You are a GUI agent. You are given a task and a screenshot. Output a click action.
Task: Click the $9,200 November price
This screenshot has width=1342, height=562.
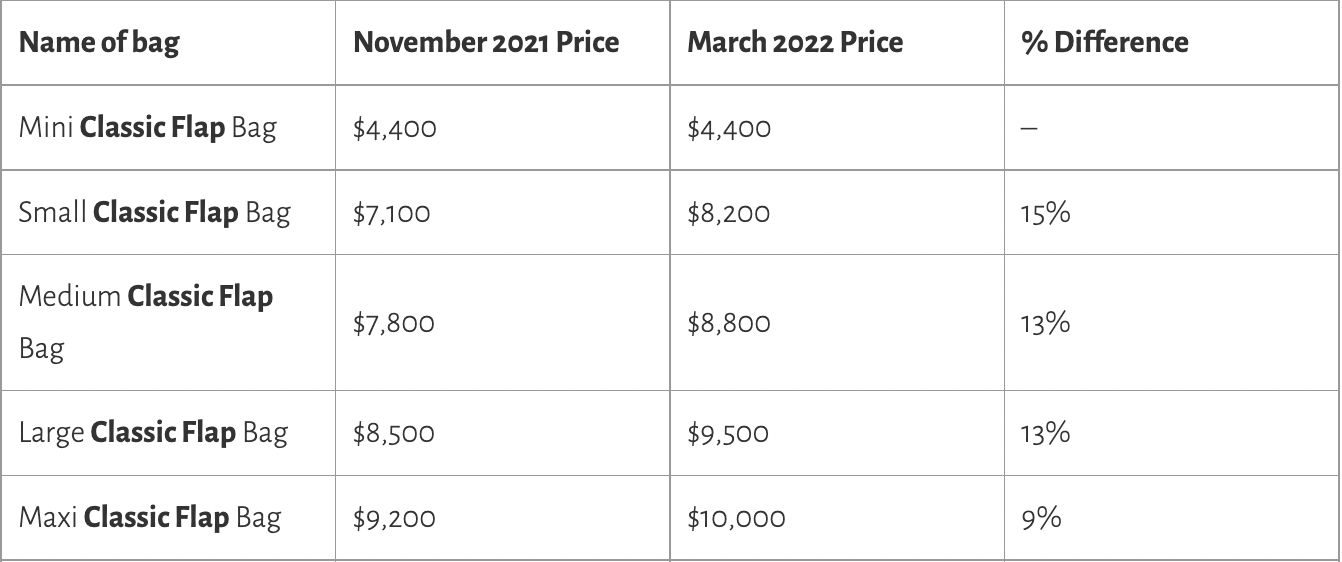click(x=394, y=518)
